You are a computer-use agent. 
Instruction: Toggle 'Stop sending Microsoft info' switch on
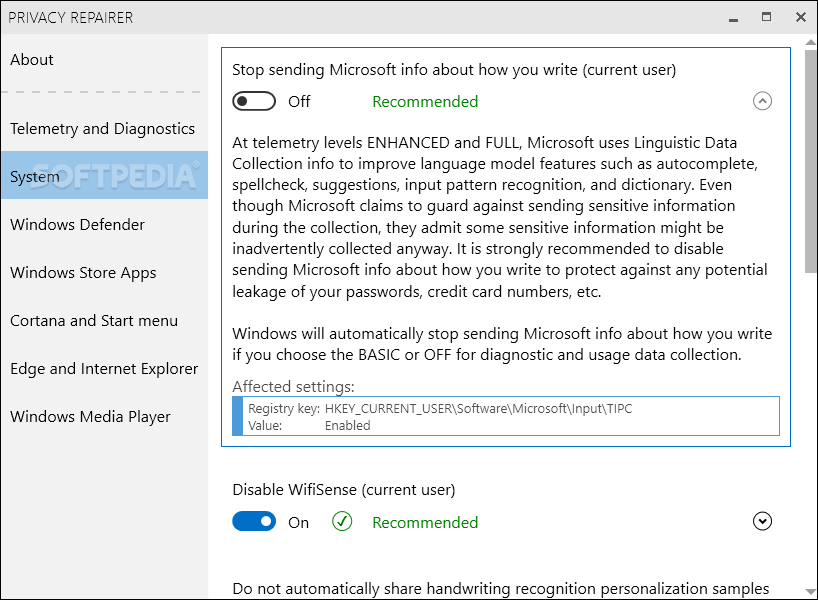pyautogui.click(x=254, y=101)
